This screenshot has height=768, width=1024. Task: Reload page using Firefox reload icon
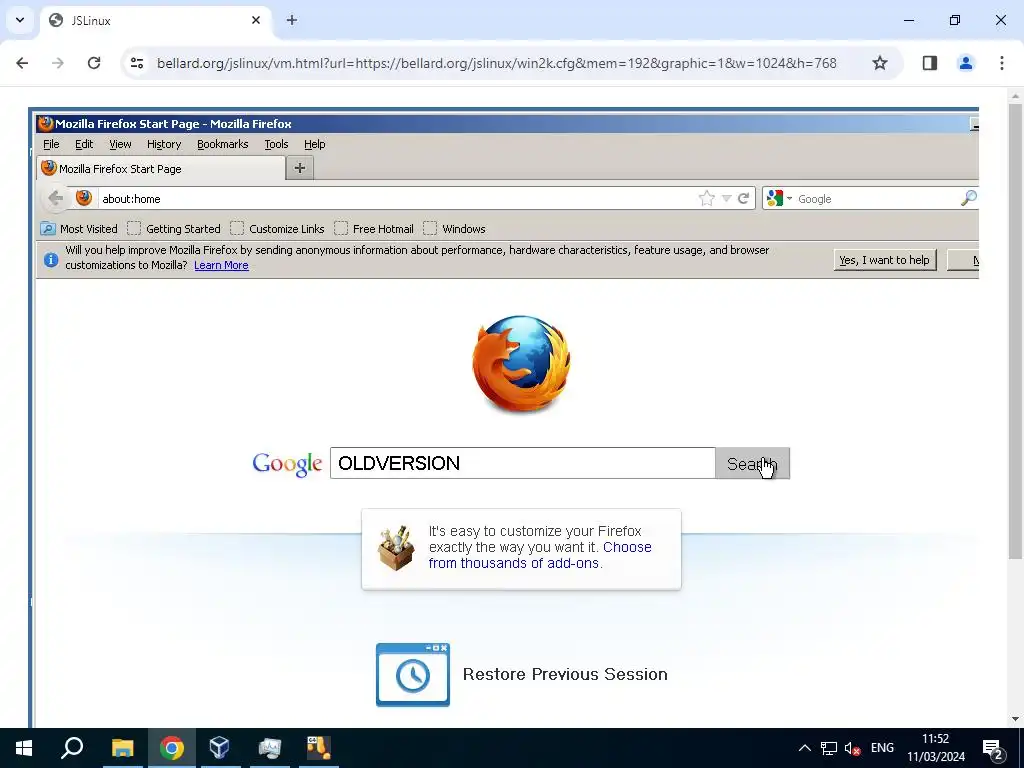pos(743,199)
